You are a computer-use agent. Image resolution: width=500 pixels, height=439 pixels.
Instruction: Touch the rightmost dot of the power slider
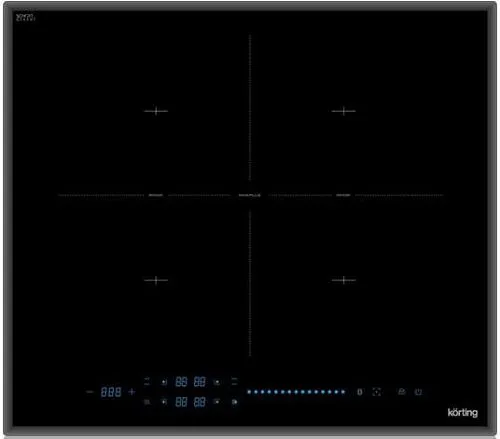[343, 392]
